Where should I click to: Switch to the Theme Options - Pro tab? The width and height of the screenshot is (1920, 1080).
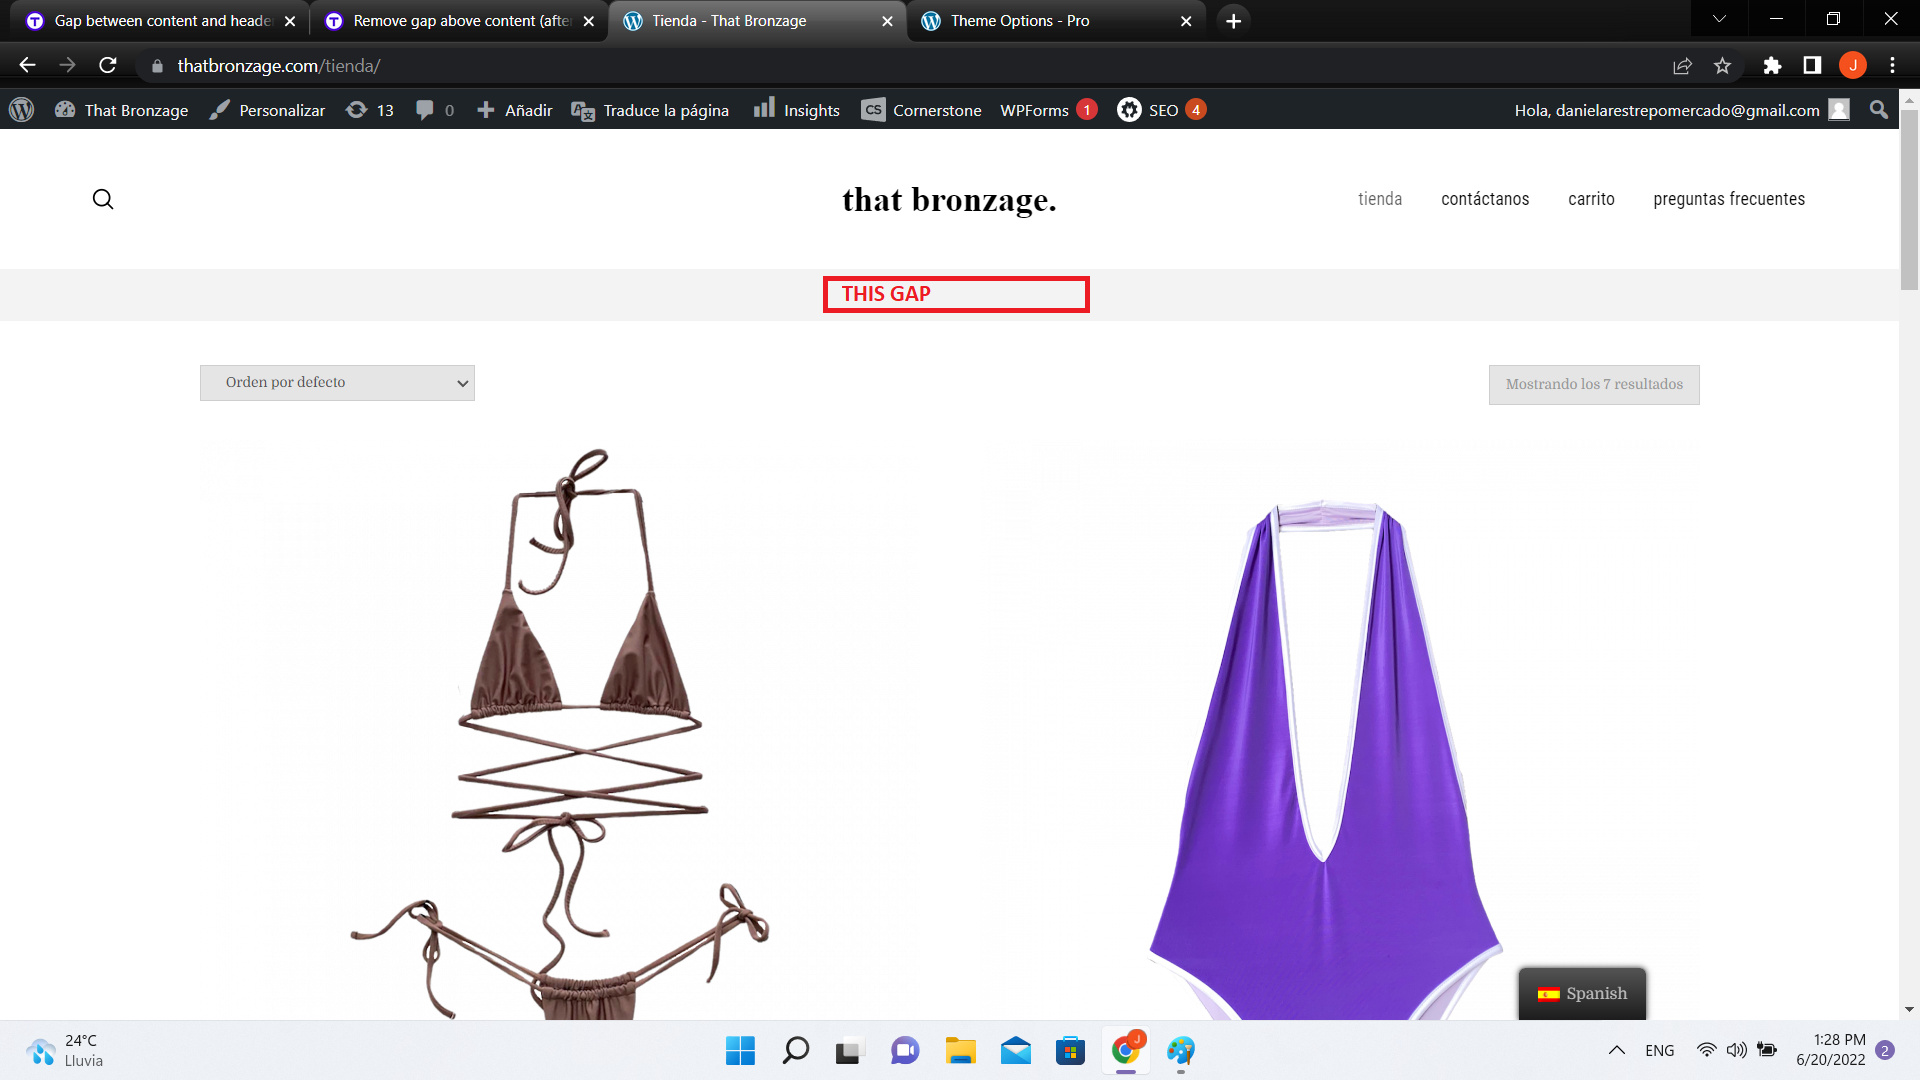[x=1020, y=21]
